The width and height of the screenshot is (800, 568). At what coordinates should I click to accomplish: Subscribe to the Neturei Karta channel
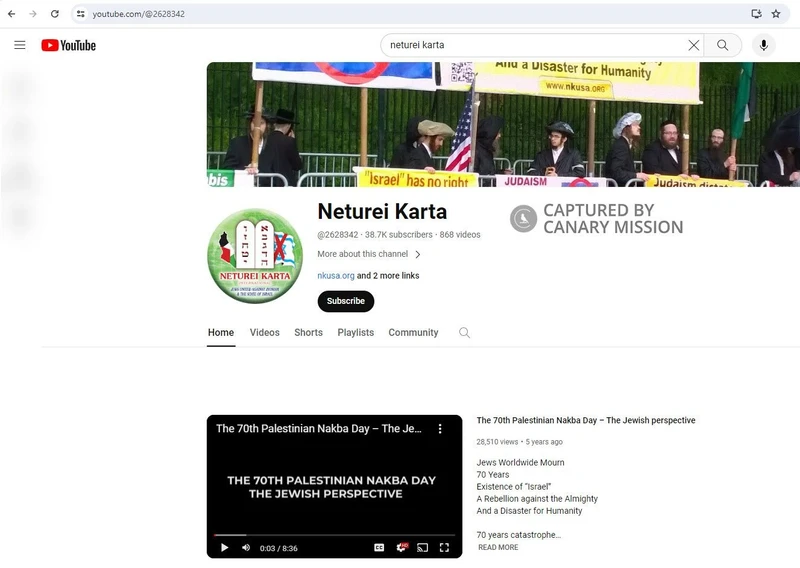coord(345,301)
